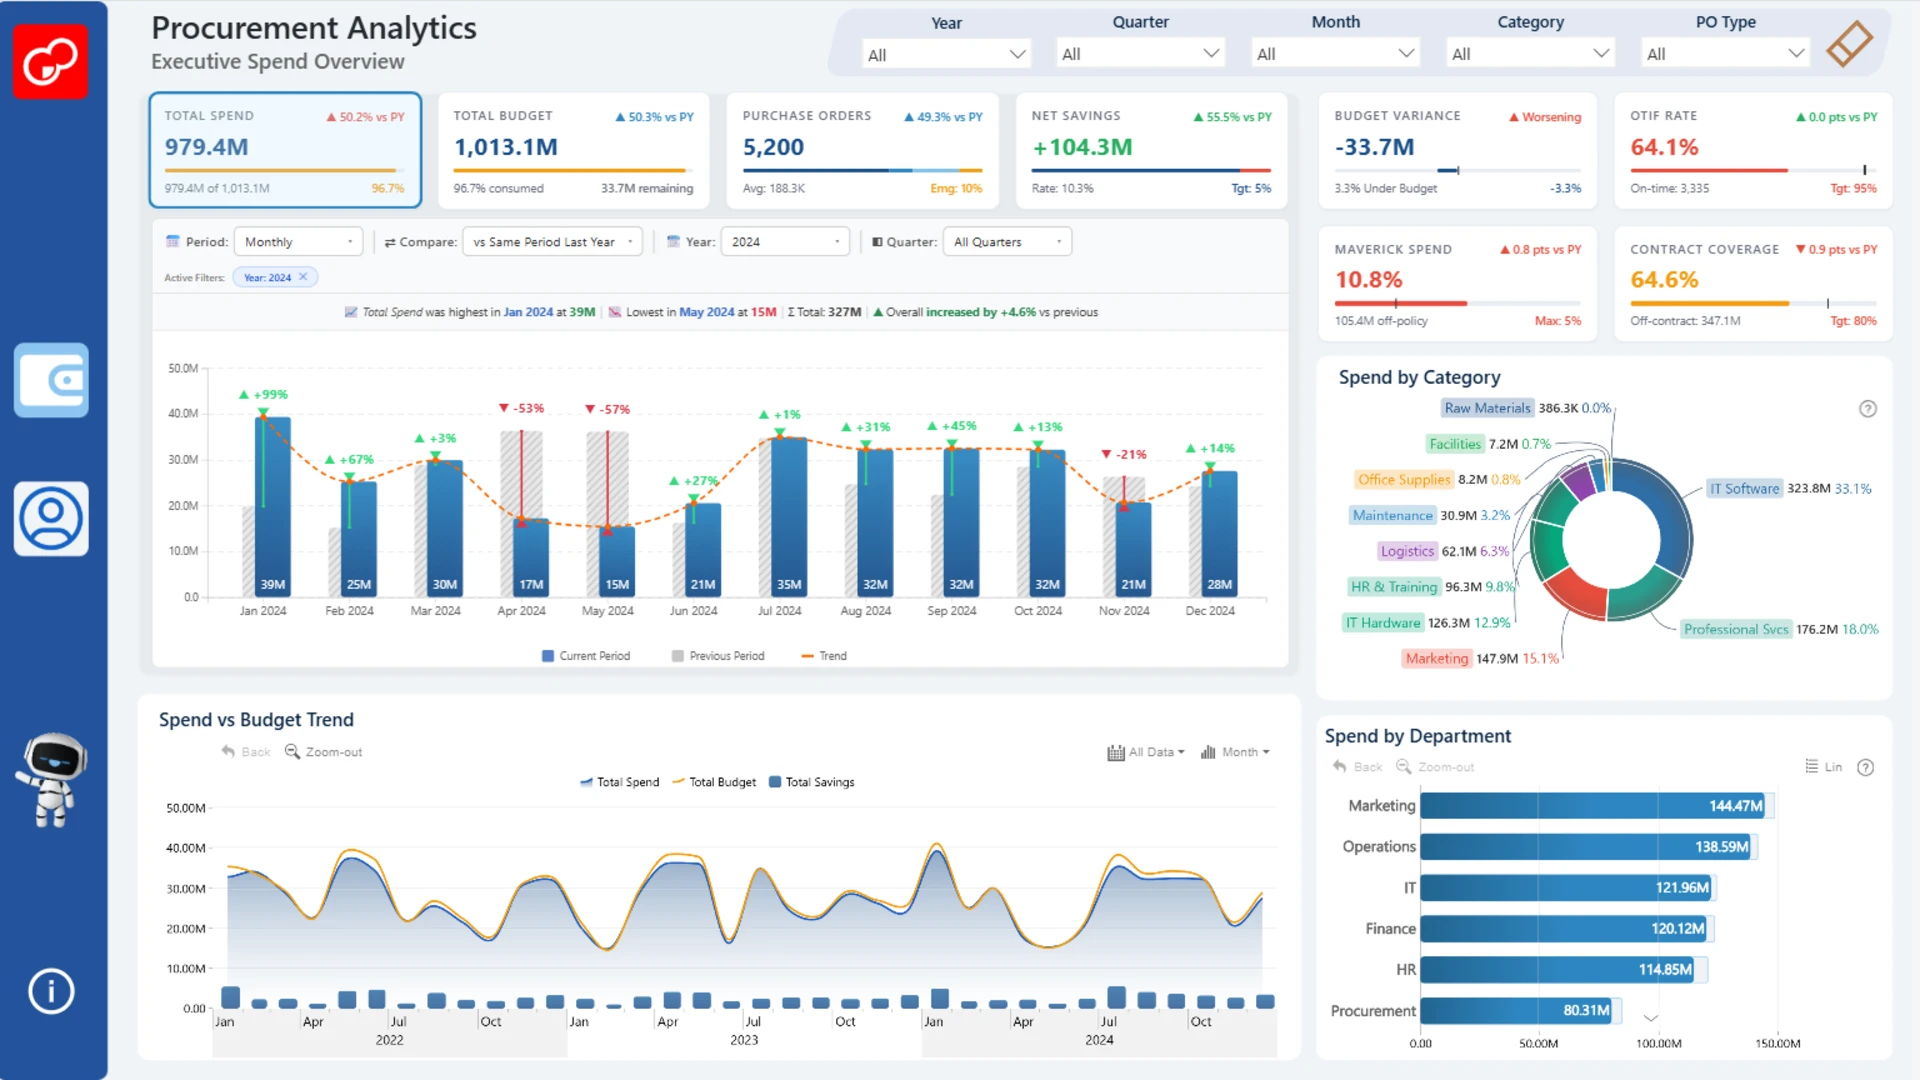Open the user profile icon in sidebar

[x=51, y=518]
